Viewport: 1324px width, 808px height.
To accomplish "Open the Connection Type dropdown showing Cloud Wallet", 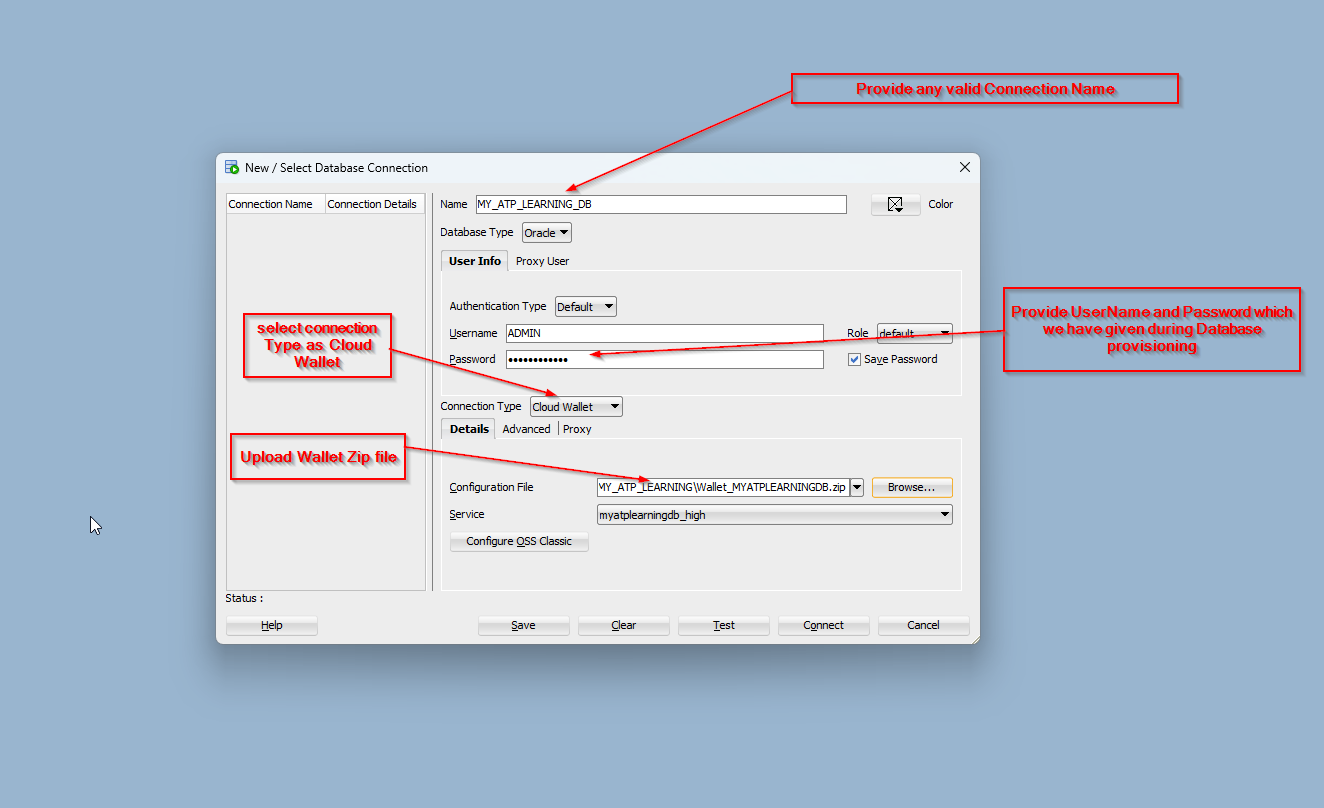I will coord(575,406).
